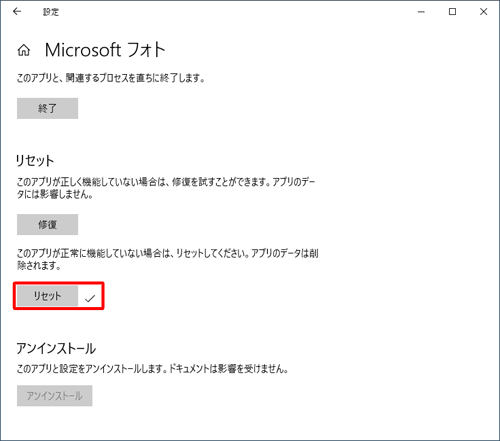
Task: Click the リセット section heading
Action: [35, 161]
